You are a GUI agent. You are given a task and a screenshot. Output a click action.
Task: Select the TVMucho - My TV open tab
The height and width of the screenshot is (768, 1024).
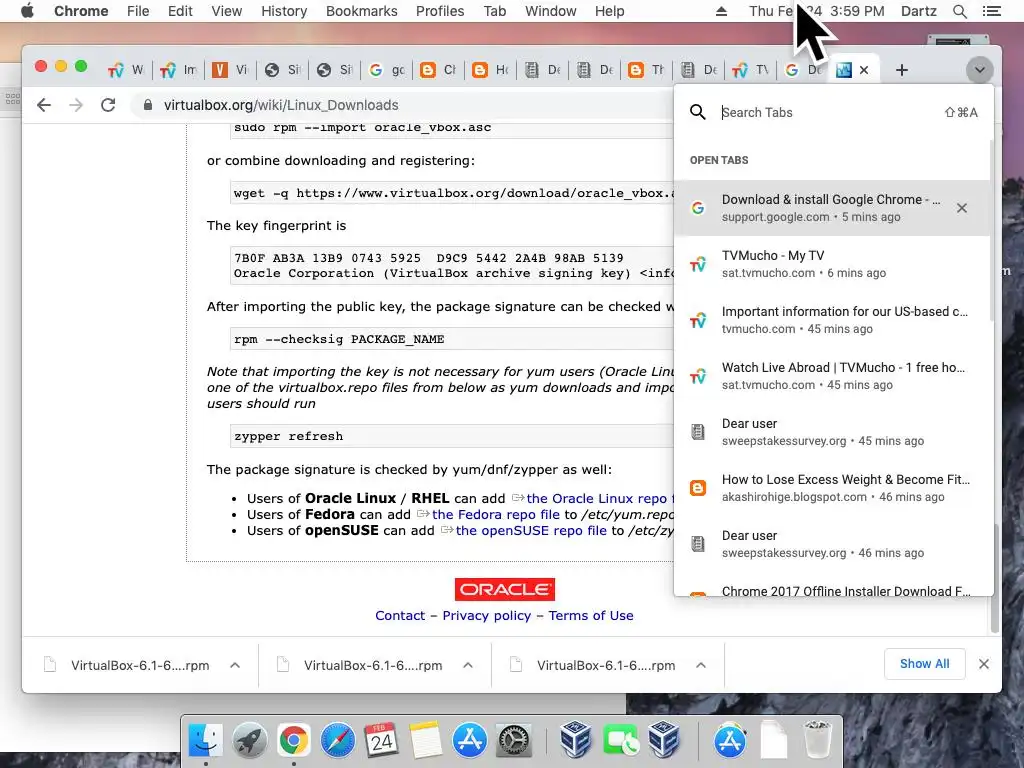(831, 264)
